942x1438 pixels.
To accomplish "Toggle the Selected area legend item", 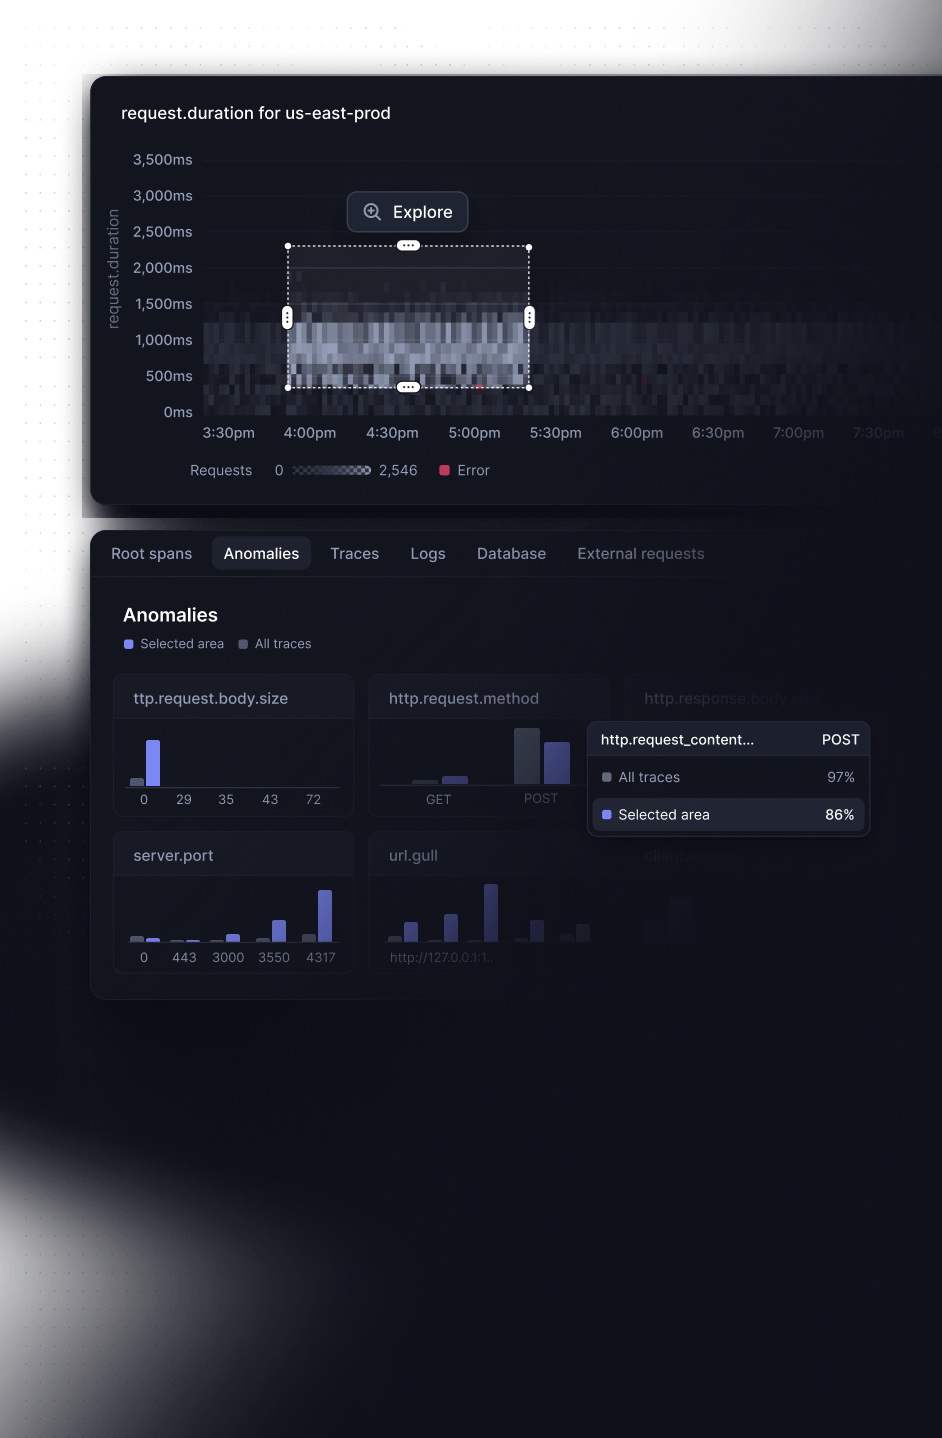I will (174, 644).
